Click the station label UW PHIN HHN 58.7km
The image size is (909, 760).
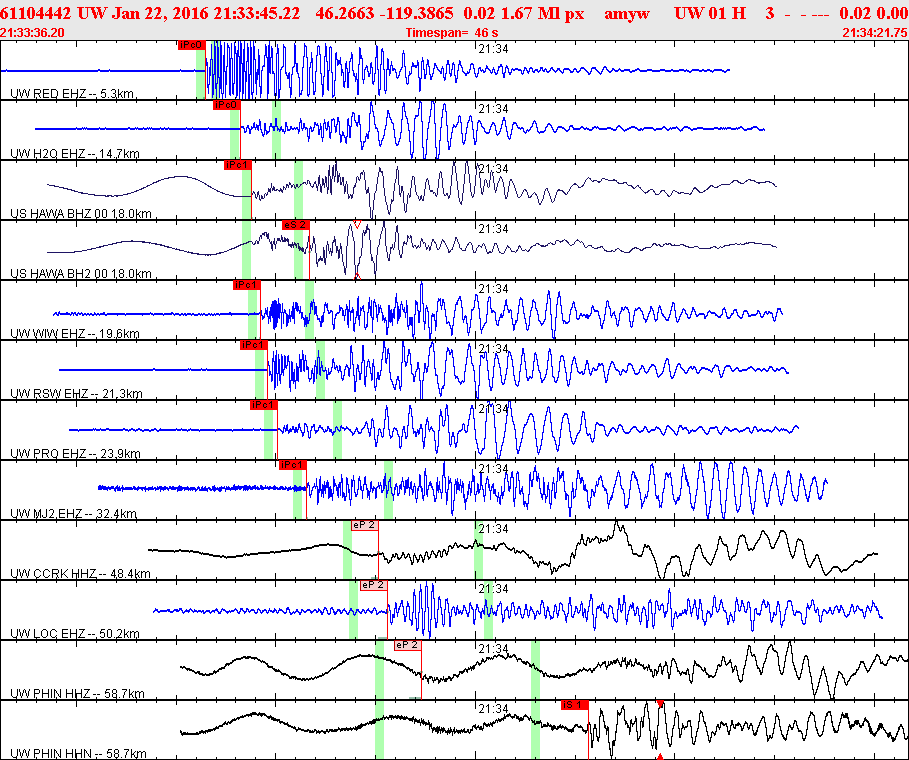[x=78, y=754]
